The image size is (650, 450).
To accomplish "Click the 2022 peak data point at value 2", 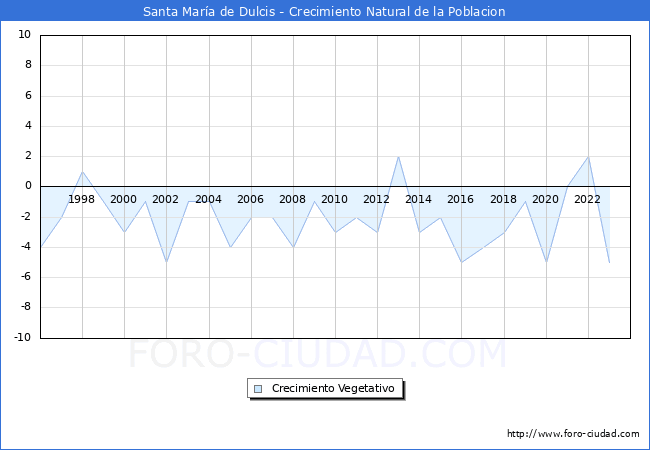I will click(588, 157).
